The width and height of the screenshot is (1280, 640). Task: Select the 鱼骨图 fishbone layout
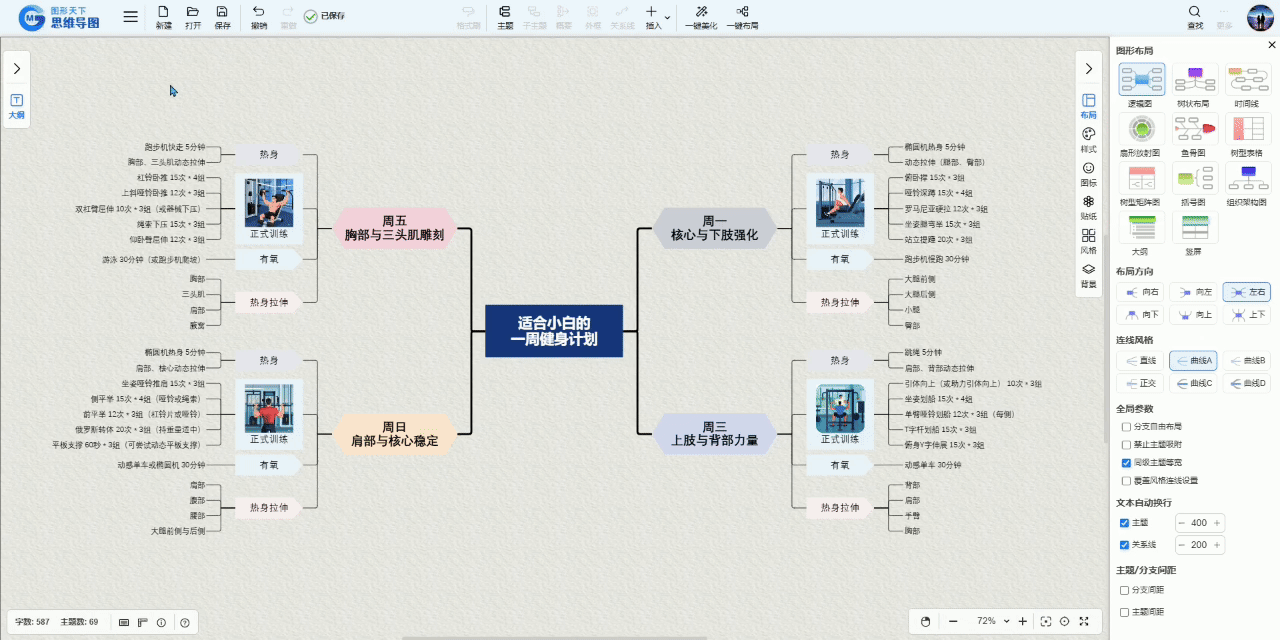click(x=1193, y=129)
